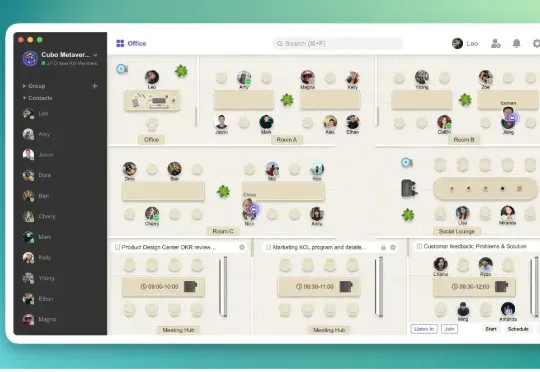Click Lisa's avatar in the Social Lounge
Screen dimensions: 540x372
click(463, 213)
